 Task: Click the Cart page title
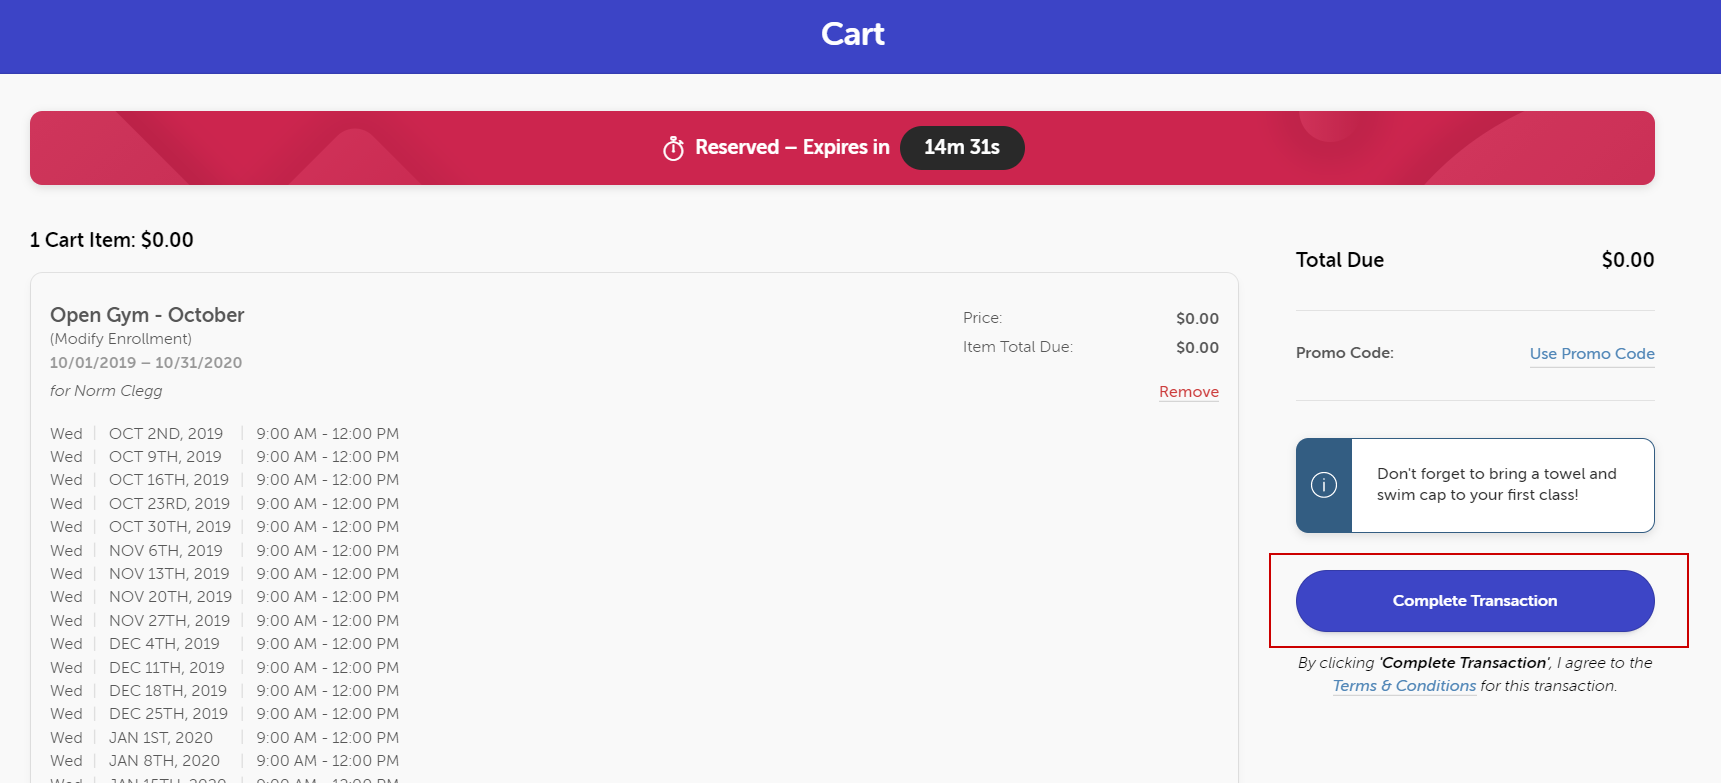coord(853,34)
